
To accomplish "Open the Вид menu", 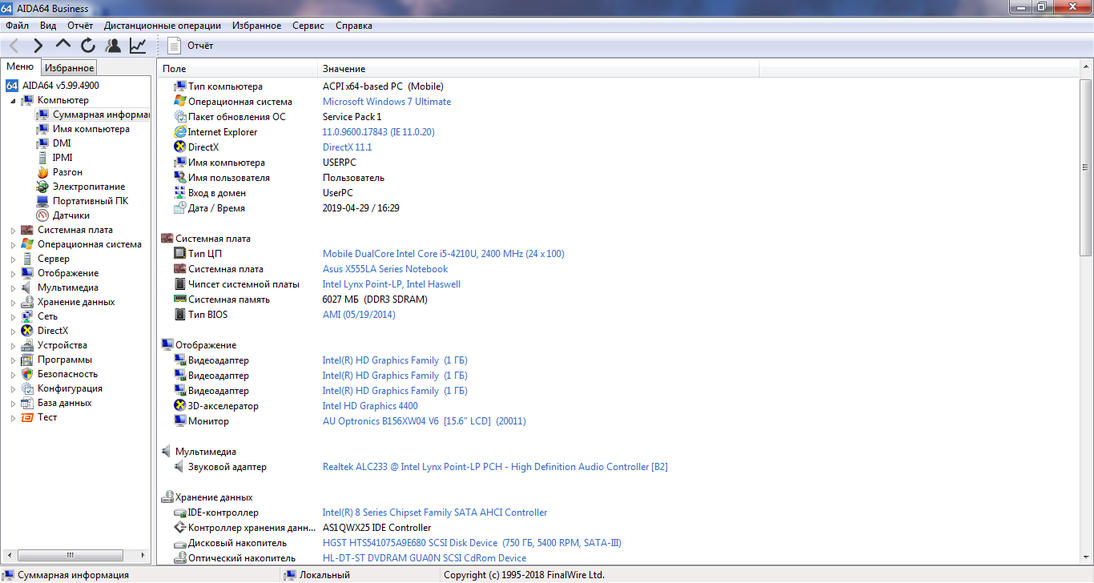I will (x=48, y=25).
